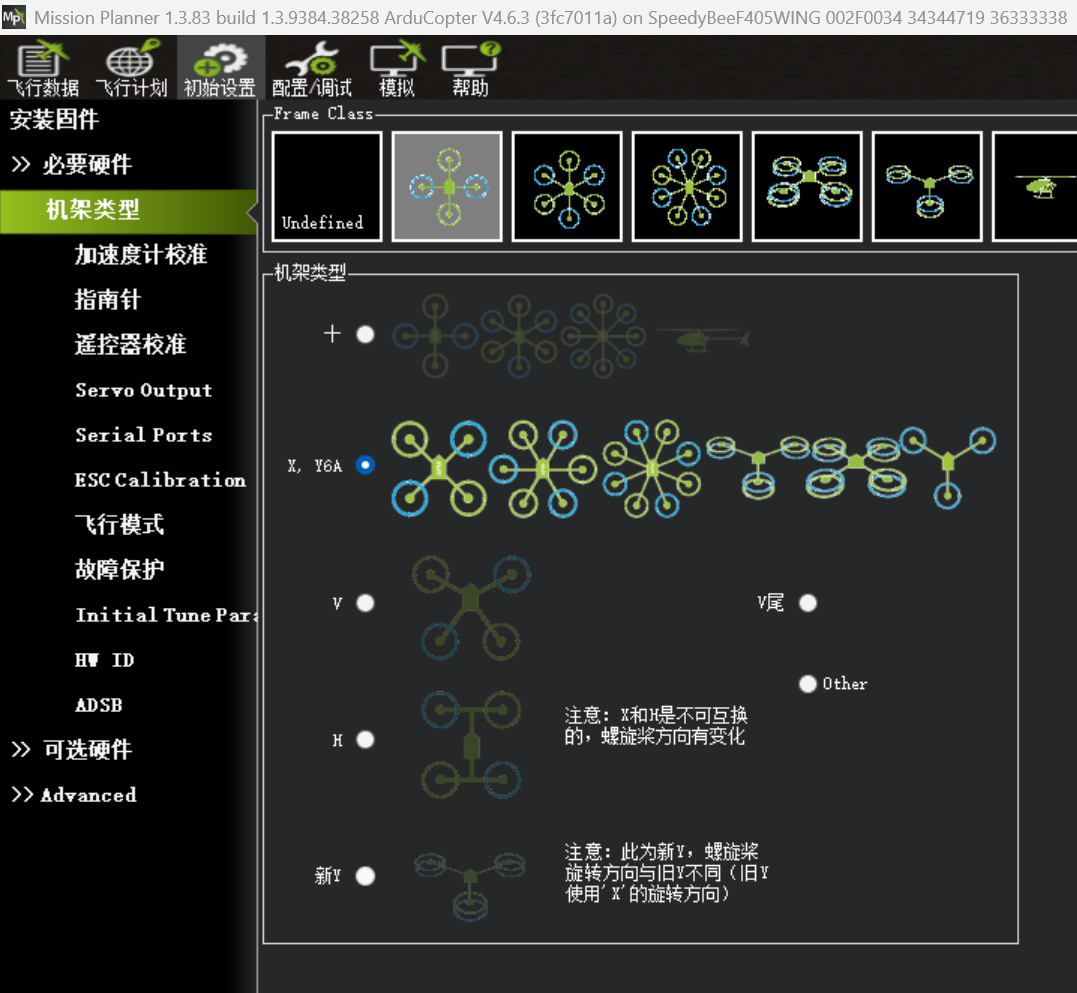Image resolution: width=1077 pixels, height=993 pixels.
Task: Expand the Advanced group
Action: click(74, 795)
